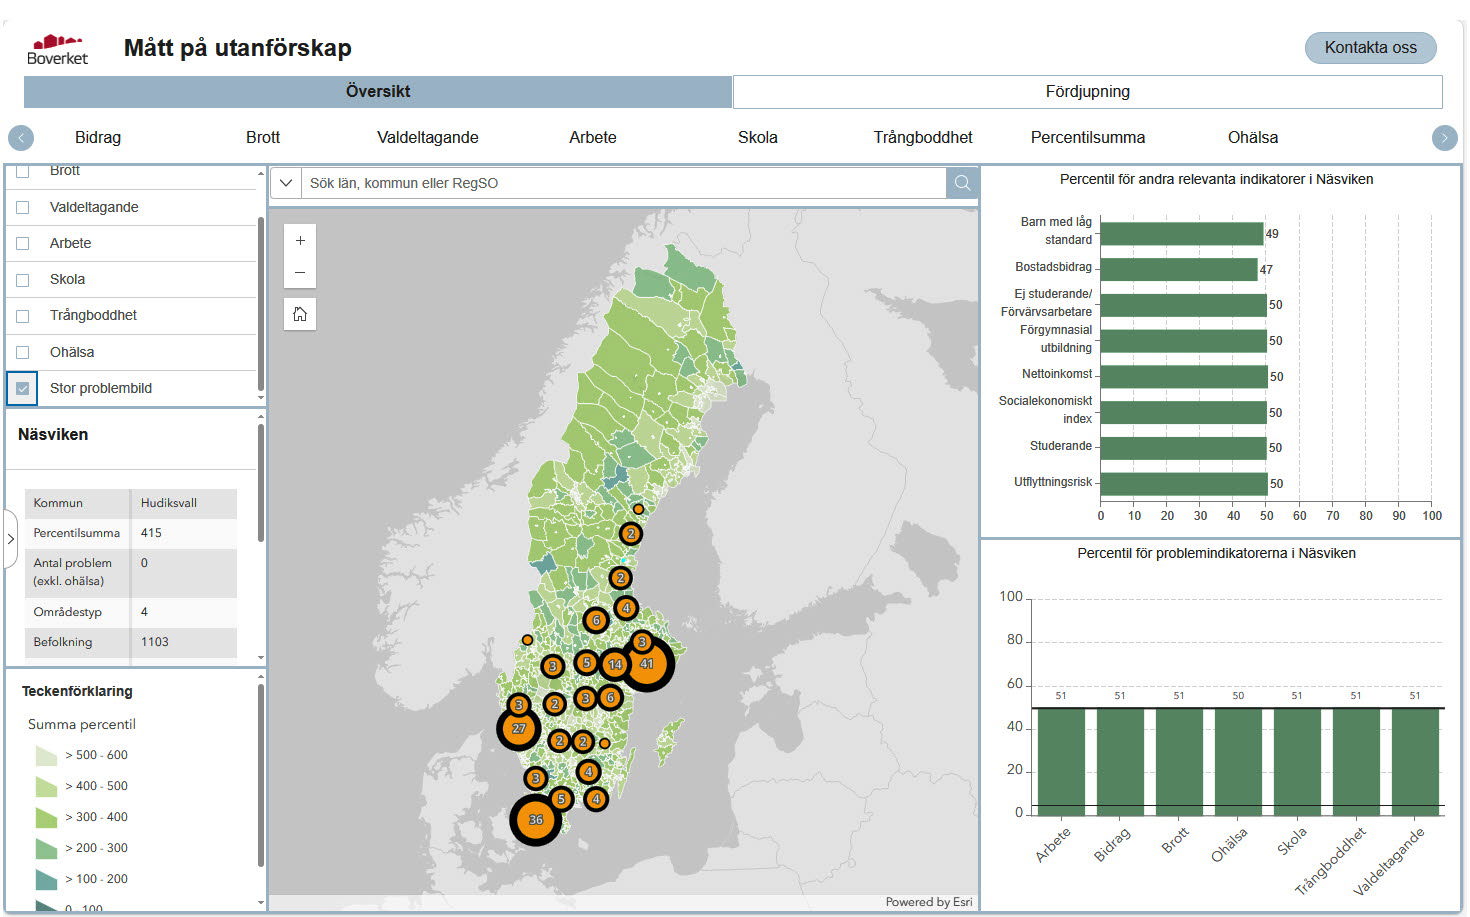Expand the collapsed side panel chevron

pos(10,538)
